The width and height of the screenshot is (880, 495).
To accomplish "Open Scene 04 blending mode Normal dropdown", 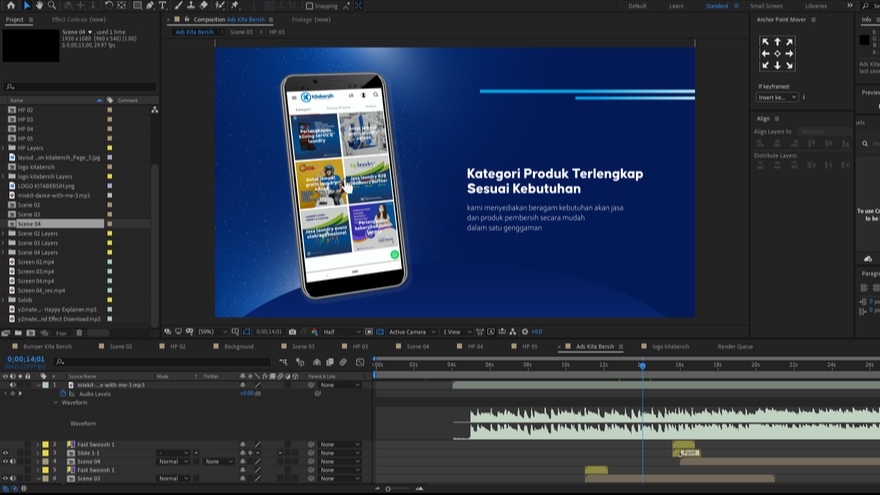I will coord(173,461).
